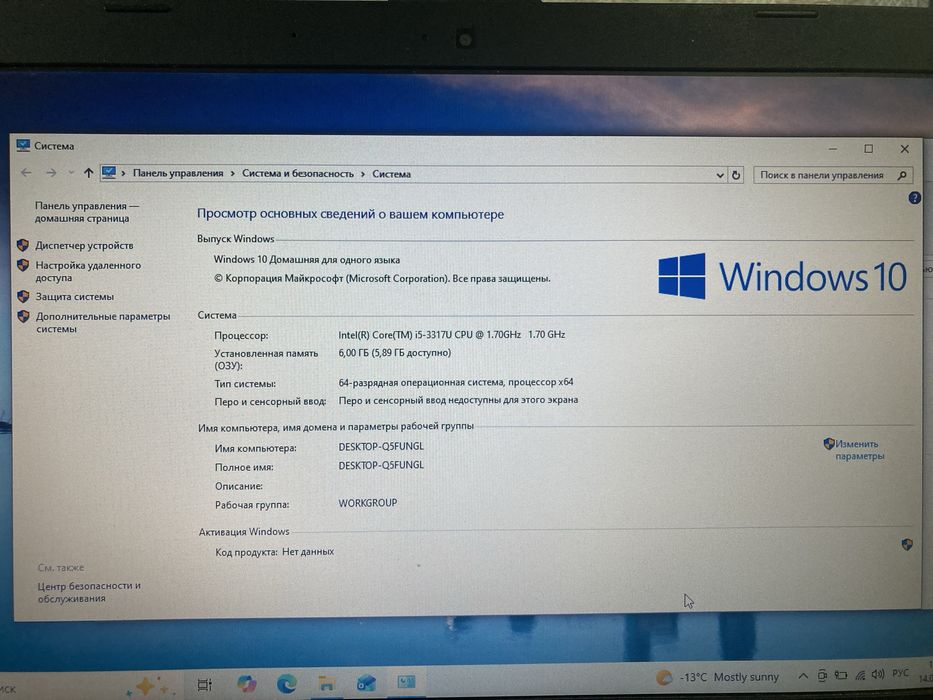Click volume speaker tray icon
The width and height of the screenshot is (933, 700).
(878, 674)
